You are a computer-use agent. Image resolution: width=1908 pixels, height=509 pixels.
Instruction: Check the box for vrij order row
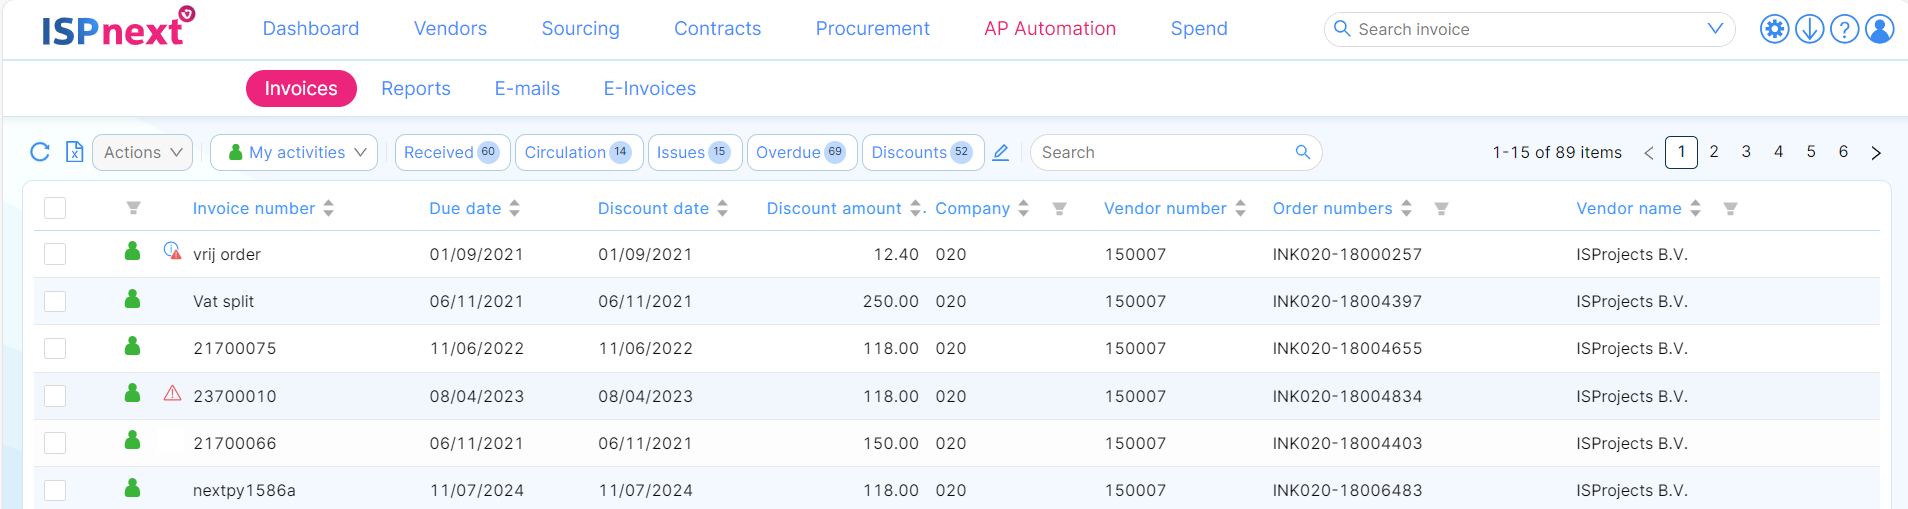pyautogui.click(x=55, y=254)
